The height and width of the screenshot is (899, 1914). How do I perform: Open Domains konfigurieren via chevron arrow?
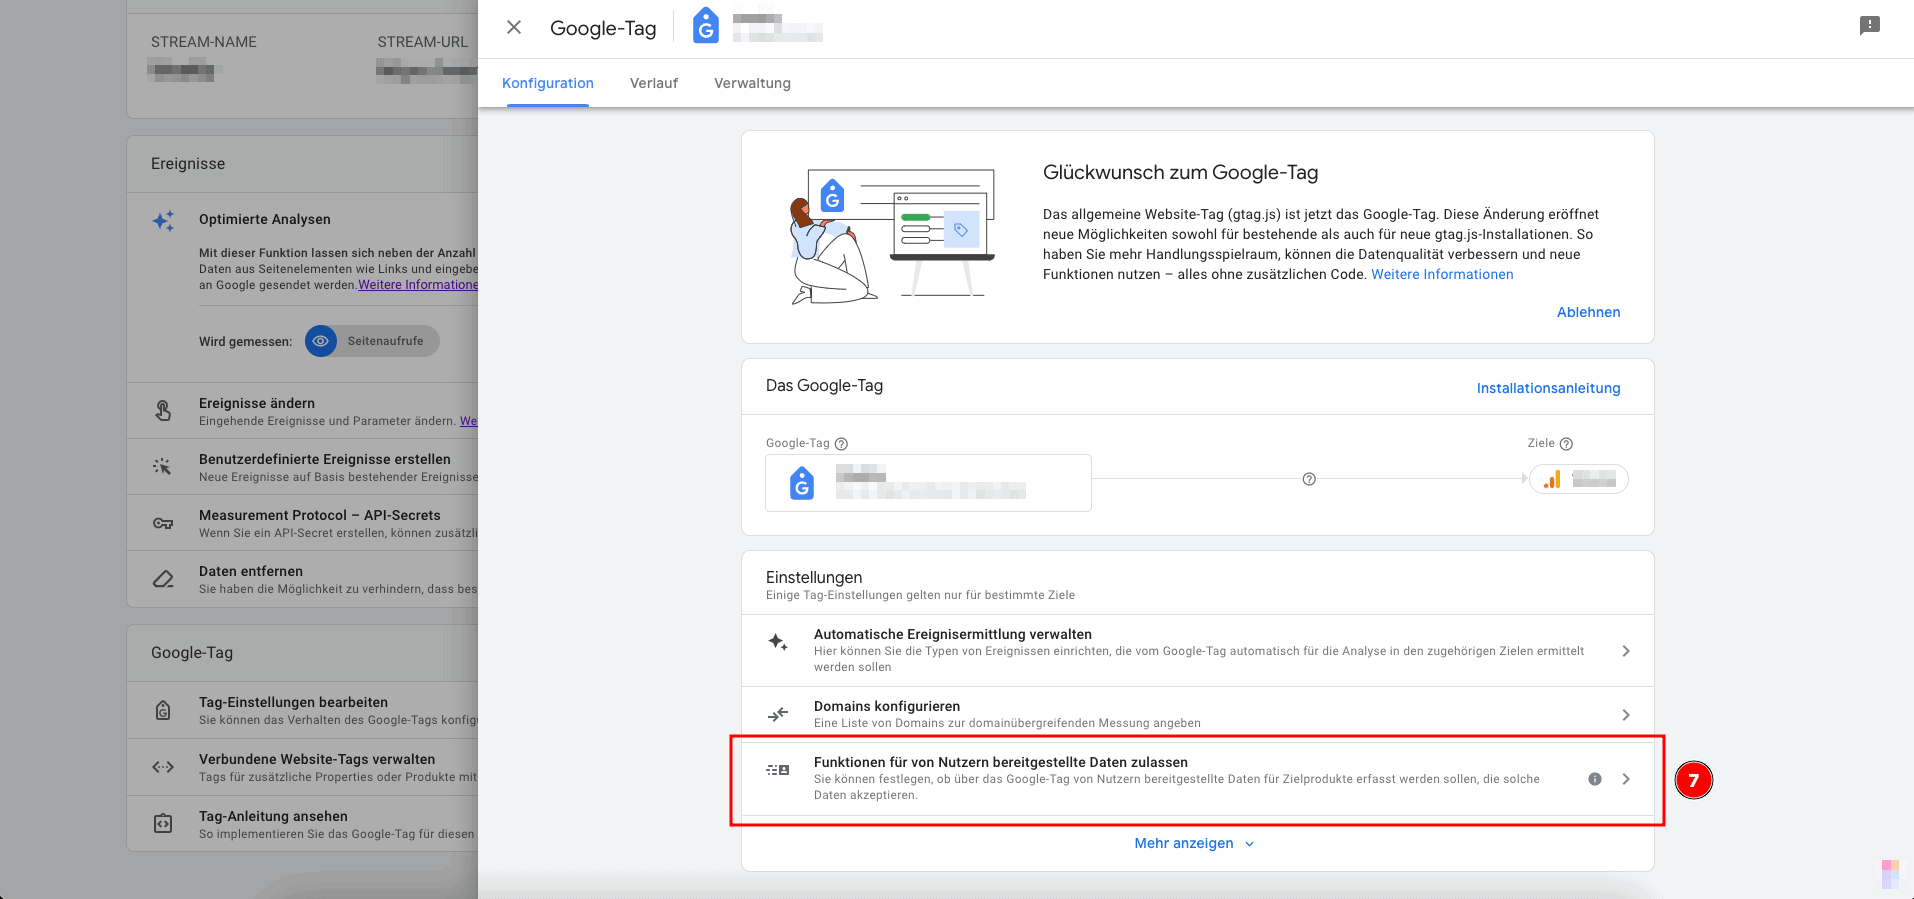1626,715
